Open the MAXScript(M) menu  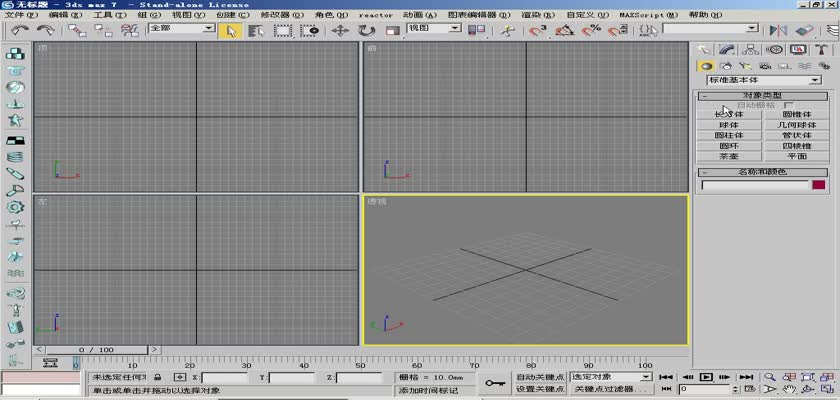point(649,15)
